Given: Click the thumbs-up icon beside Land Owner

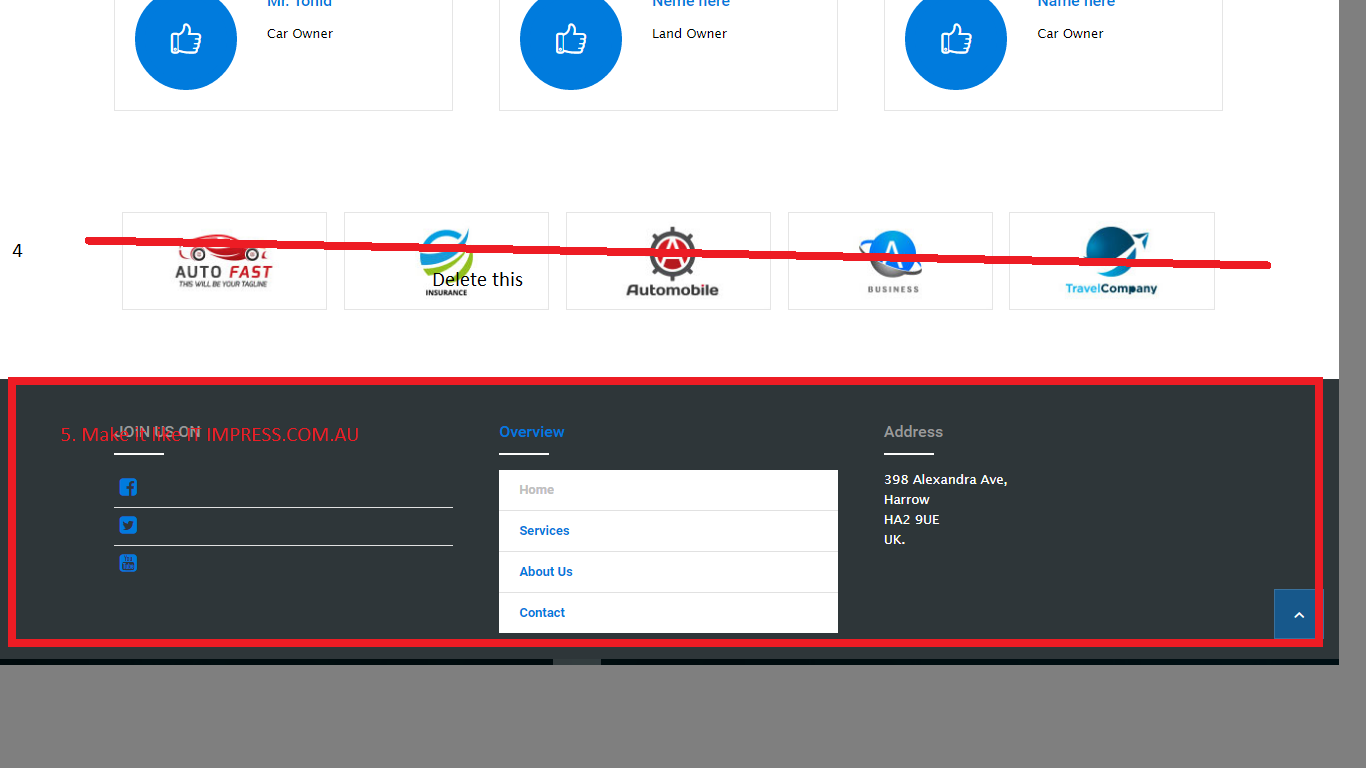Looking at the screenshot, I should pos(570,40).
